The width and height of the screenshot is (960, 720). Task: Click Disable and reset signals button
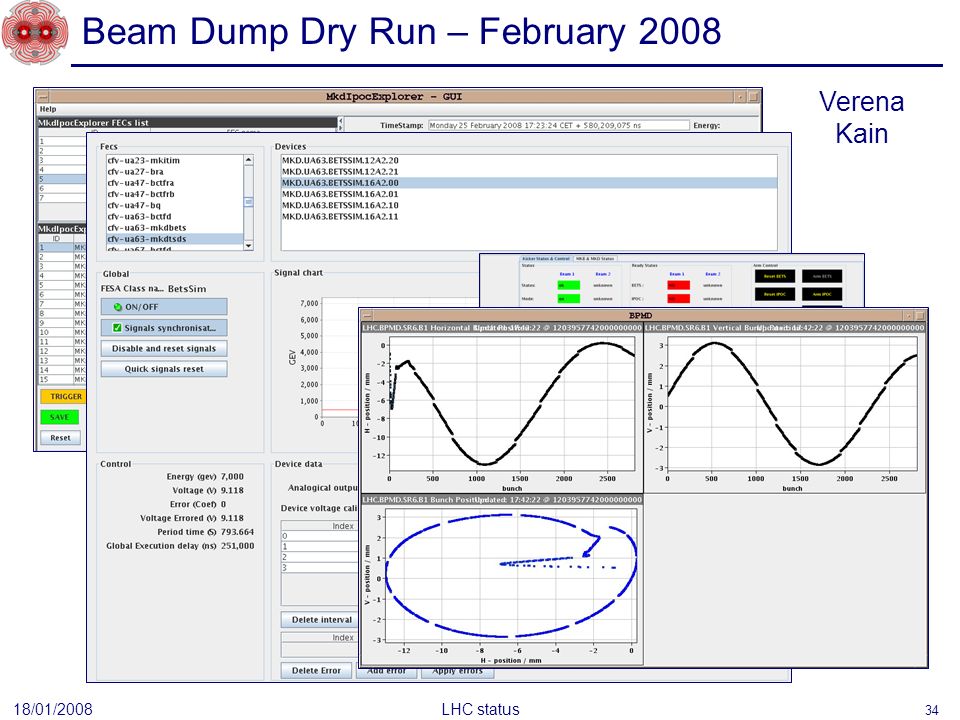point(164,348)
